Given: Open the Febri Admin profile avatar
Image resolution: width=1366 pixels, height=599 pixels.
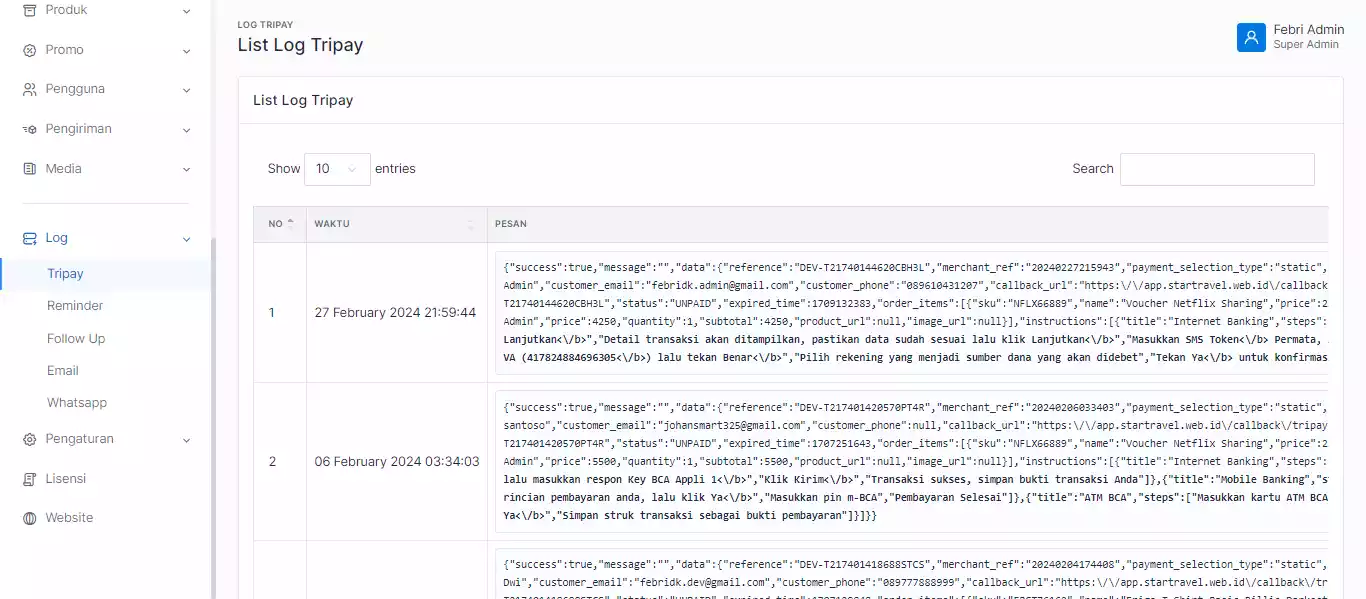Looking at the screenshot, I should click(1251, 37).
